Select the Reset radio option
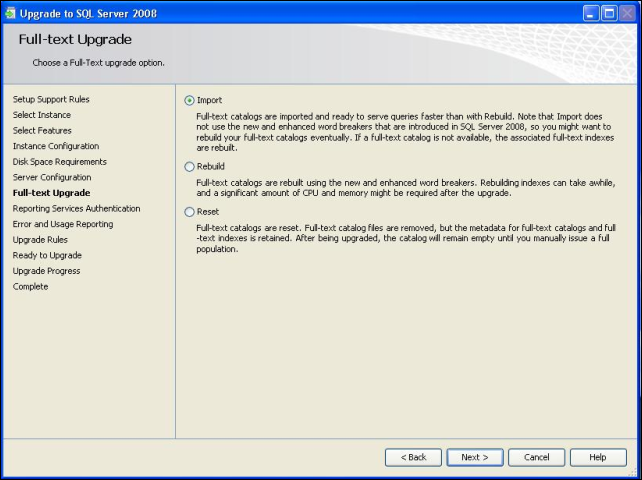 click(189, 212)
